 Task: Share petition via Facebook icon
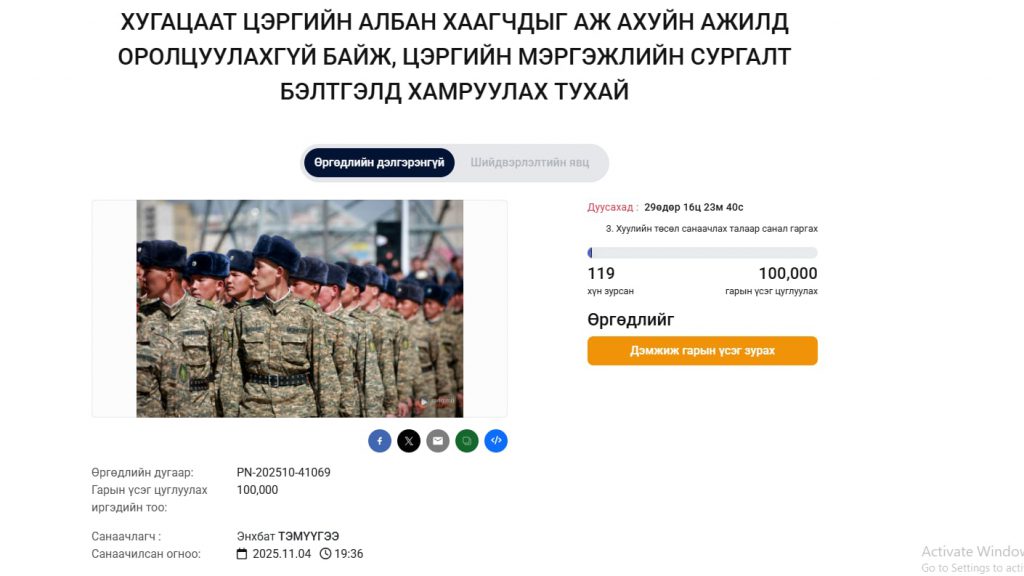(x=379, y=441)
